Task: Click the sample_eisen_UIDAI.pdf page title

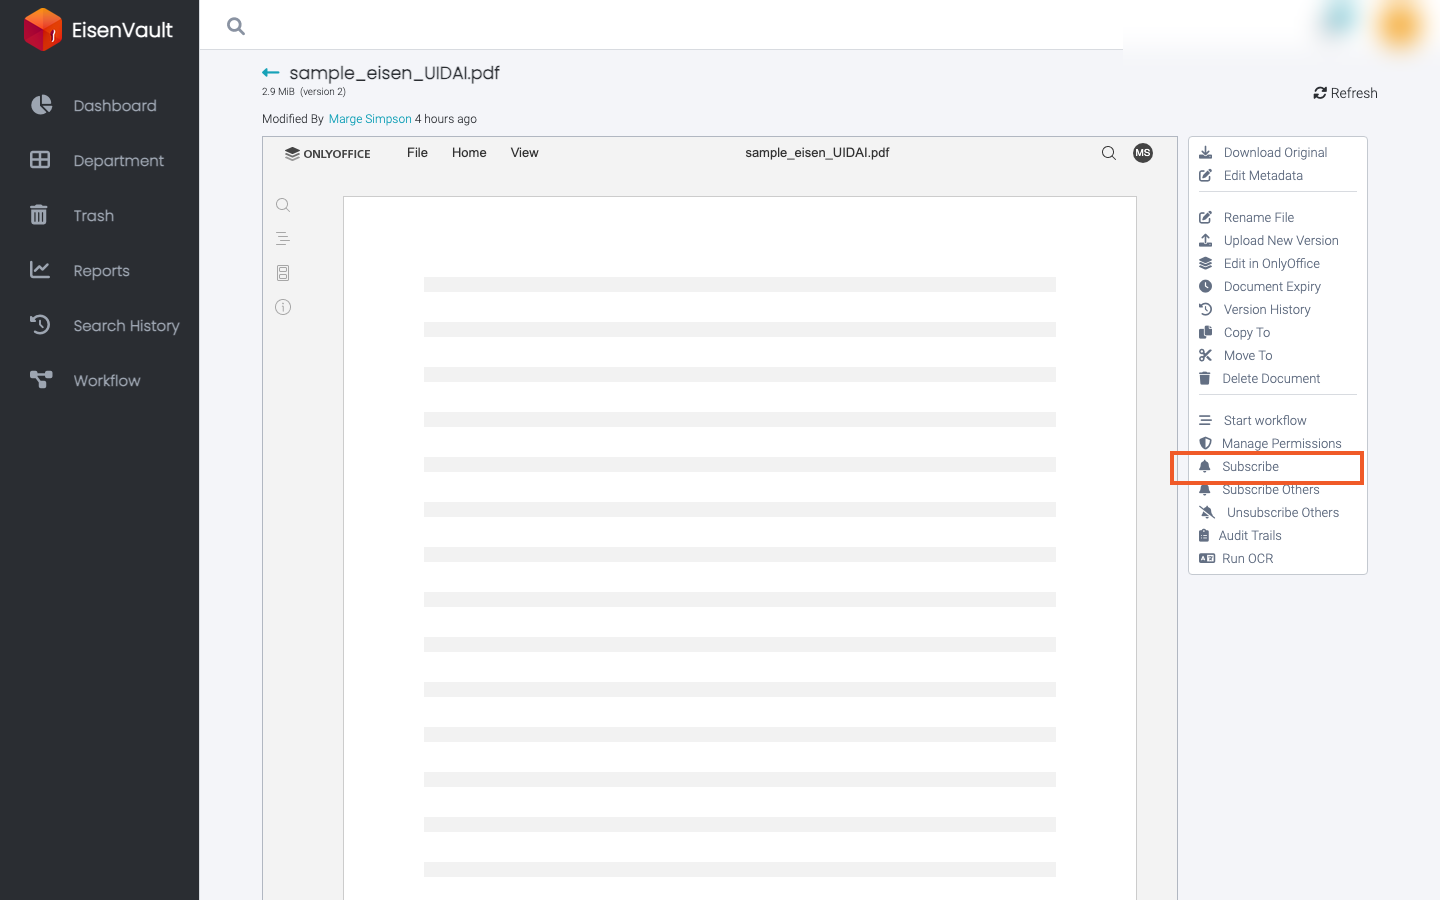Action: [394, 73]
